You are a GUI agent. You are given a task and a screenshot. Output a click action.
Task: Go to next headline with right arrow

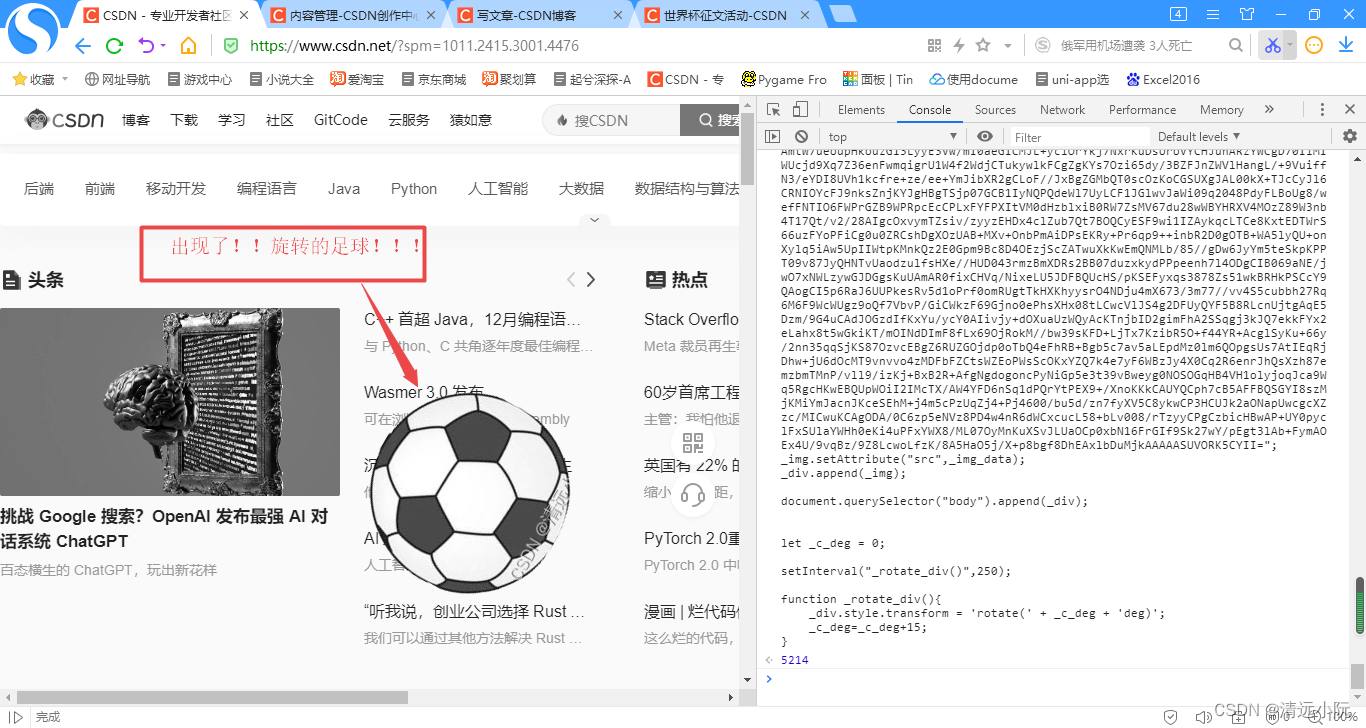[591, 280]
